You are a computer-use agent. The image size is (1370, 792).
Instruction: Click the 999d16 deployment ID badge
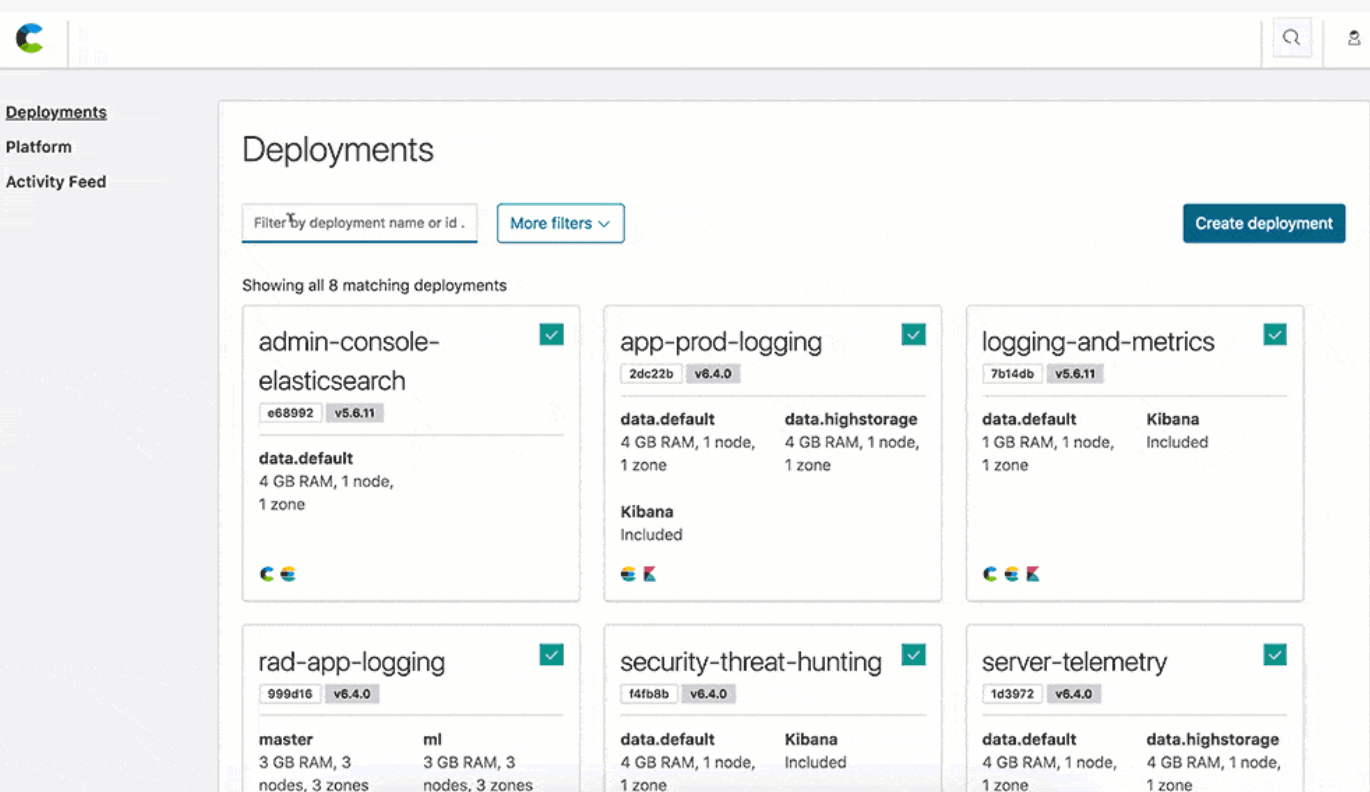(290, 694)
